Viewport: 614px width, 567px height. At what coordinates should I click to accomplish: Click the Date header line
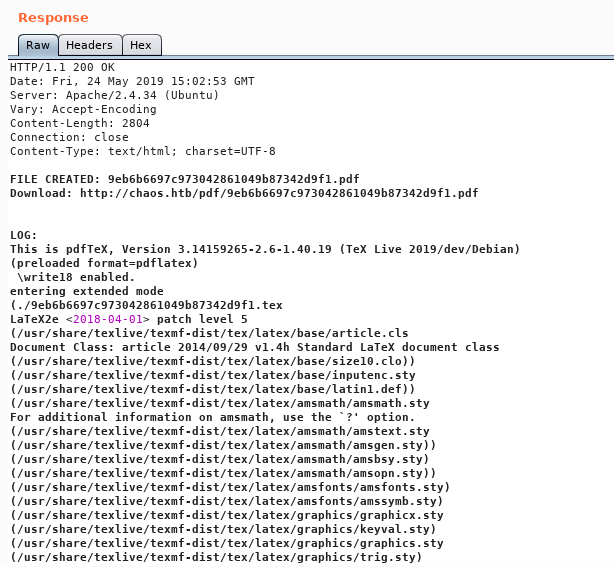(x=132, y=81)
